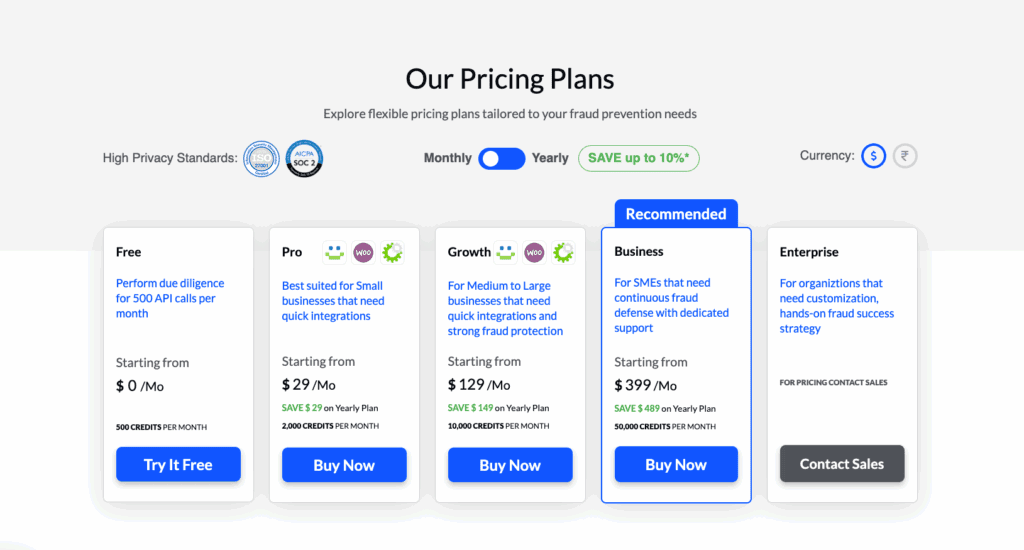This screenshot has height=550, width=1024.
Task: Click the WooCommerce icon in Pro plan
Action: click(x=363, y=252)
